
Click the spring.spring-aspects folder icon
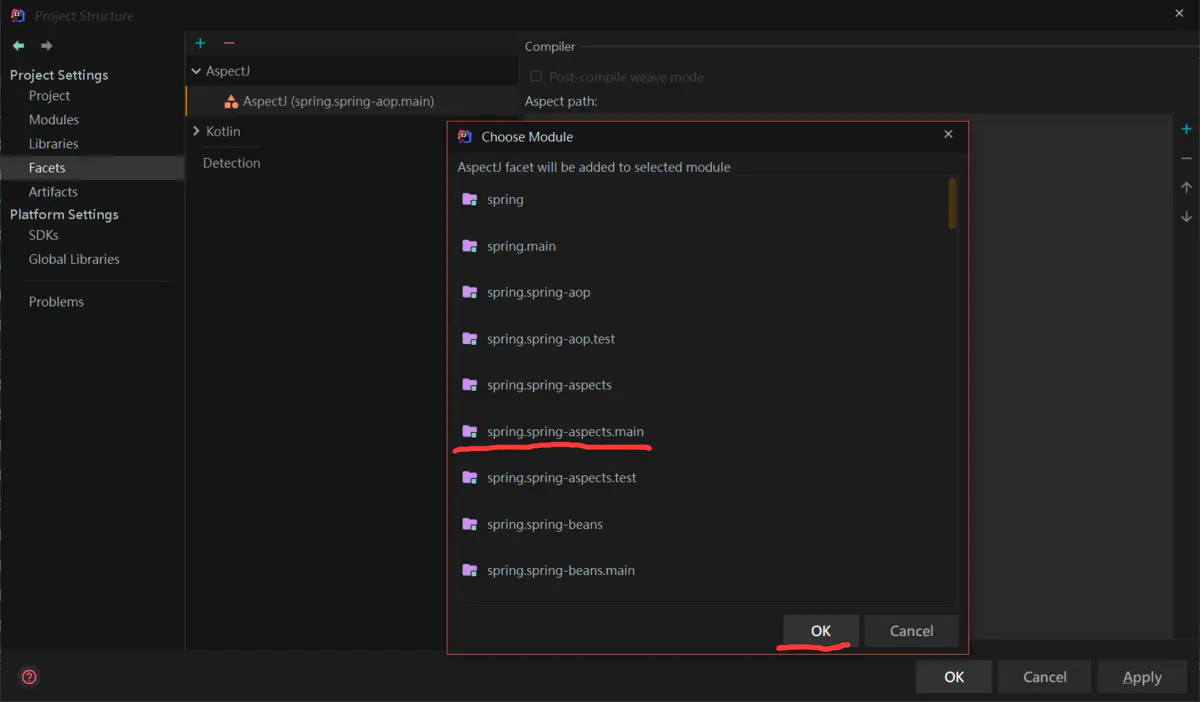point(469,385)
